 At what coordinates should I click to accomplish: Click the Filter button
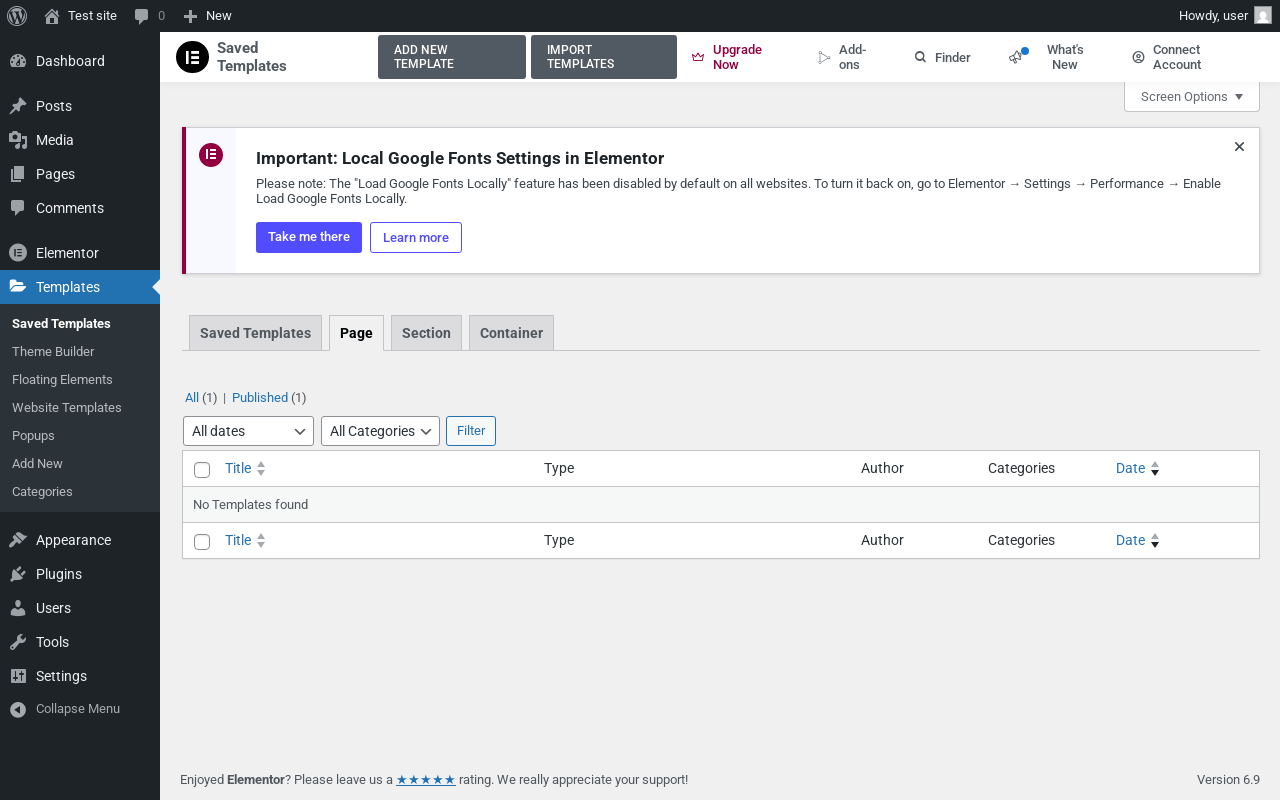[x=471, y=431]
